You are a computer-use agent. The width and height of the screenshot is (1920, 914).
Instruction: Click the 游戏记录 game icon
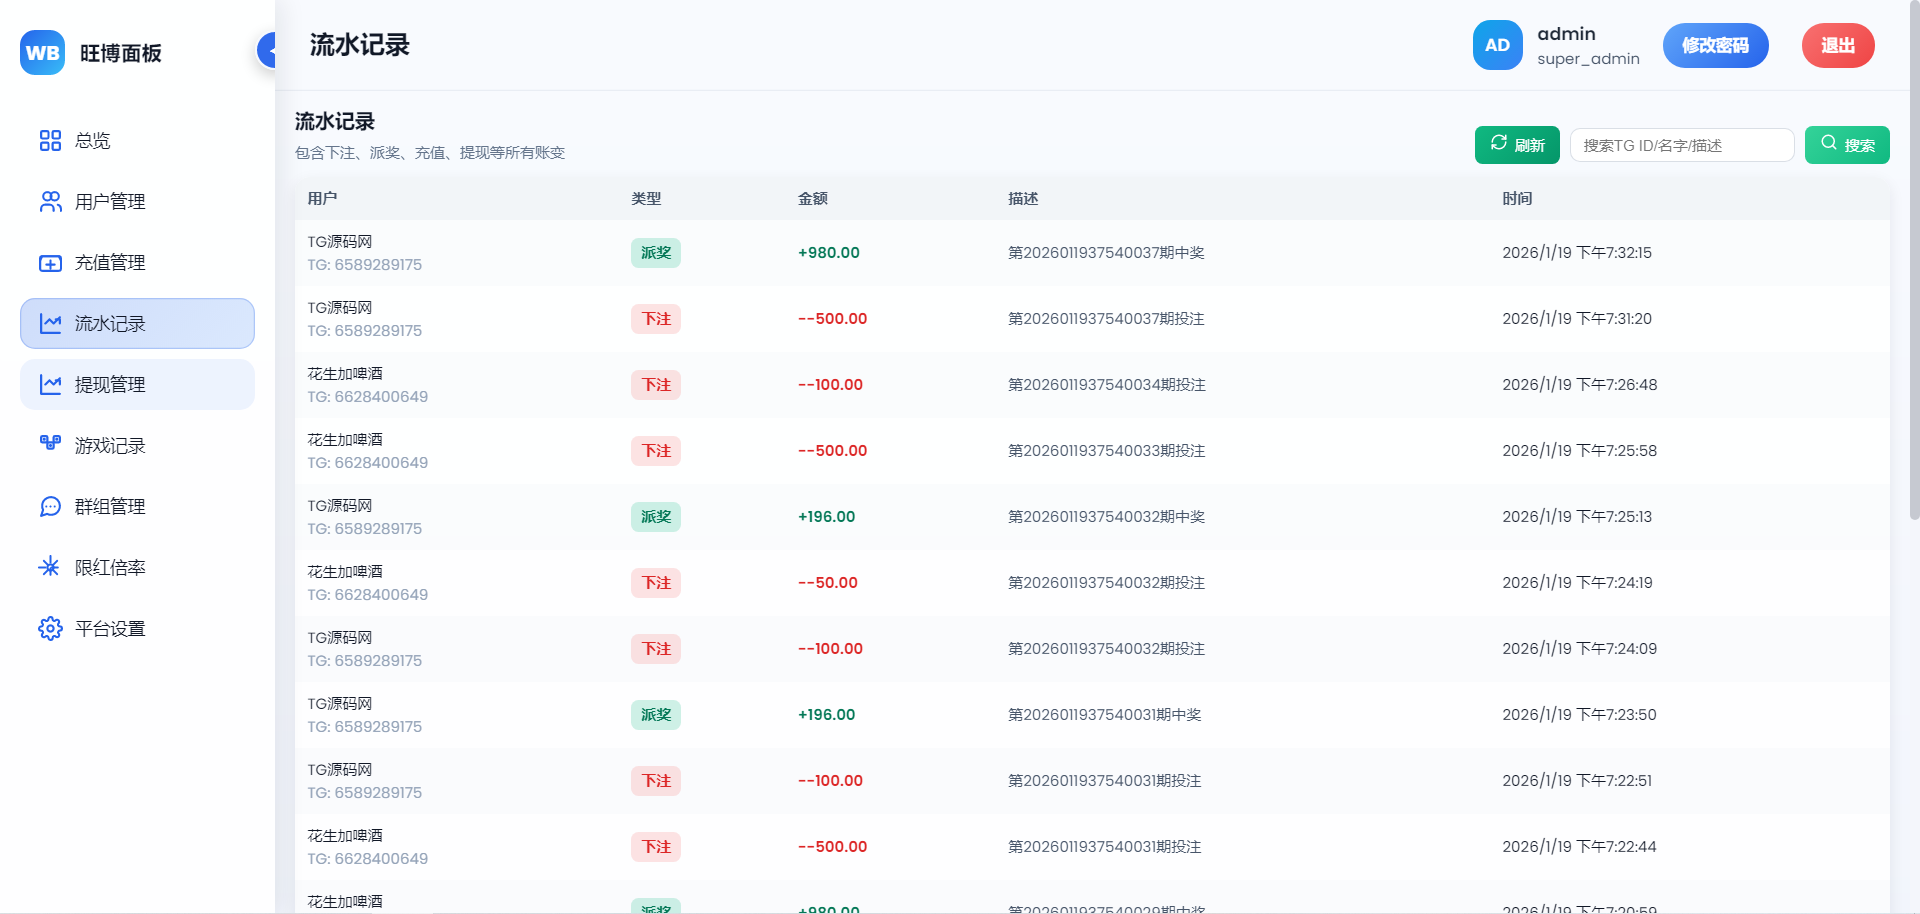[50, 446]
